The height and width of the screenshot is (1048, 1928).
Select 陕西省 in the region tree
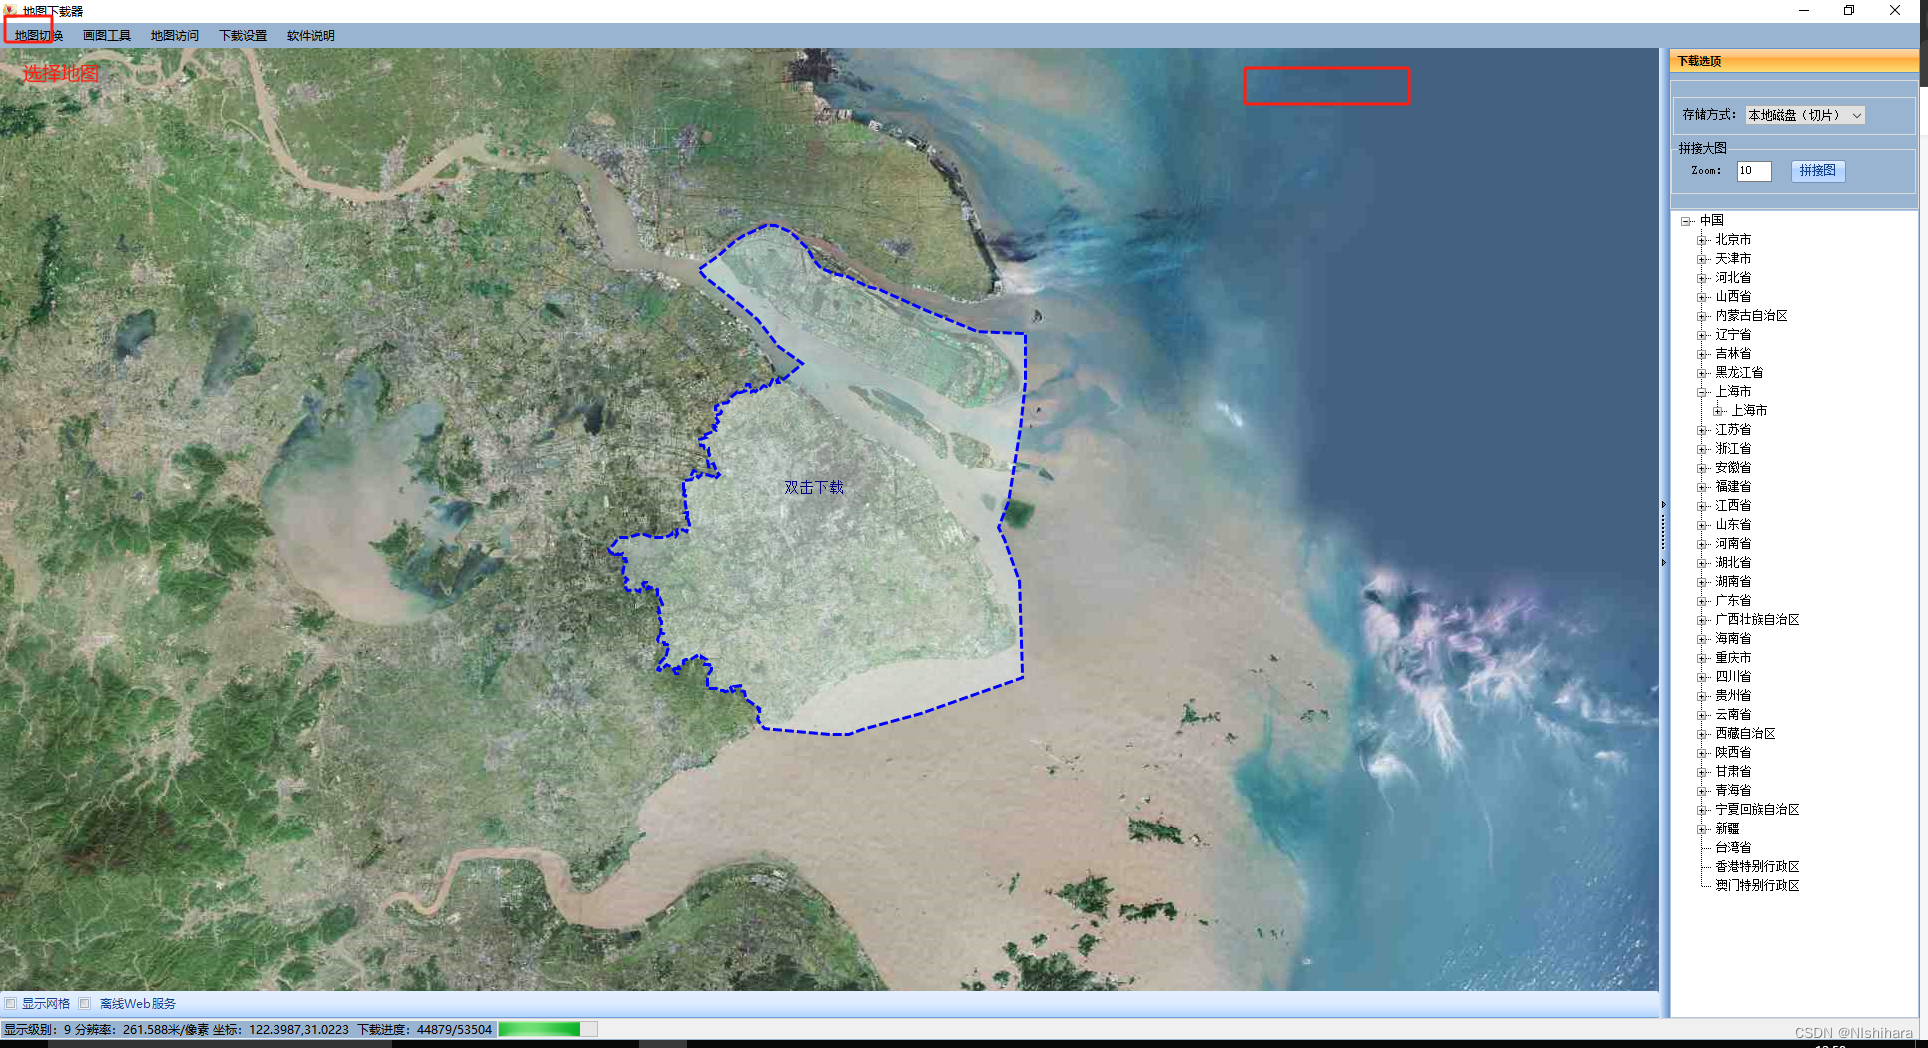tap(1733, 753)
